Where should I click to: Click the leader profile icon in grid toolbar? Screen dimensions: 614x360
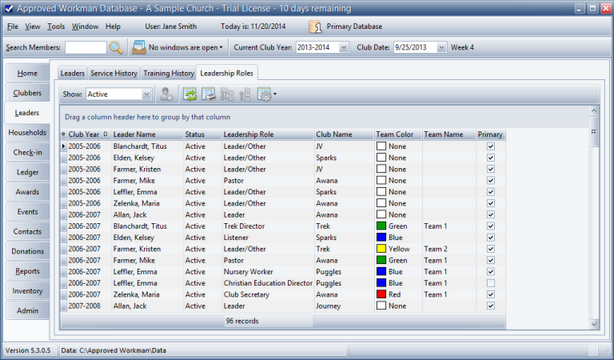point(167,94)
